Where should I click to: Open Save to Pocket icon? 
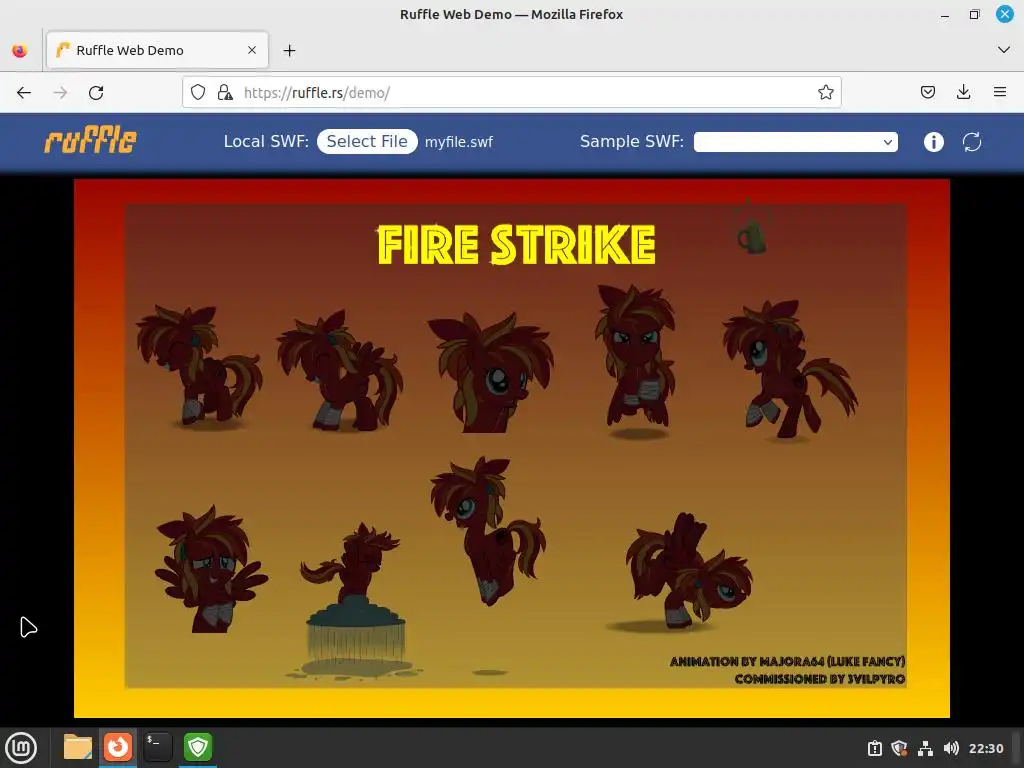tap(927, 93)
